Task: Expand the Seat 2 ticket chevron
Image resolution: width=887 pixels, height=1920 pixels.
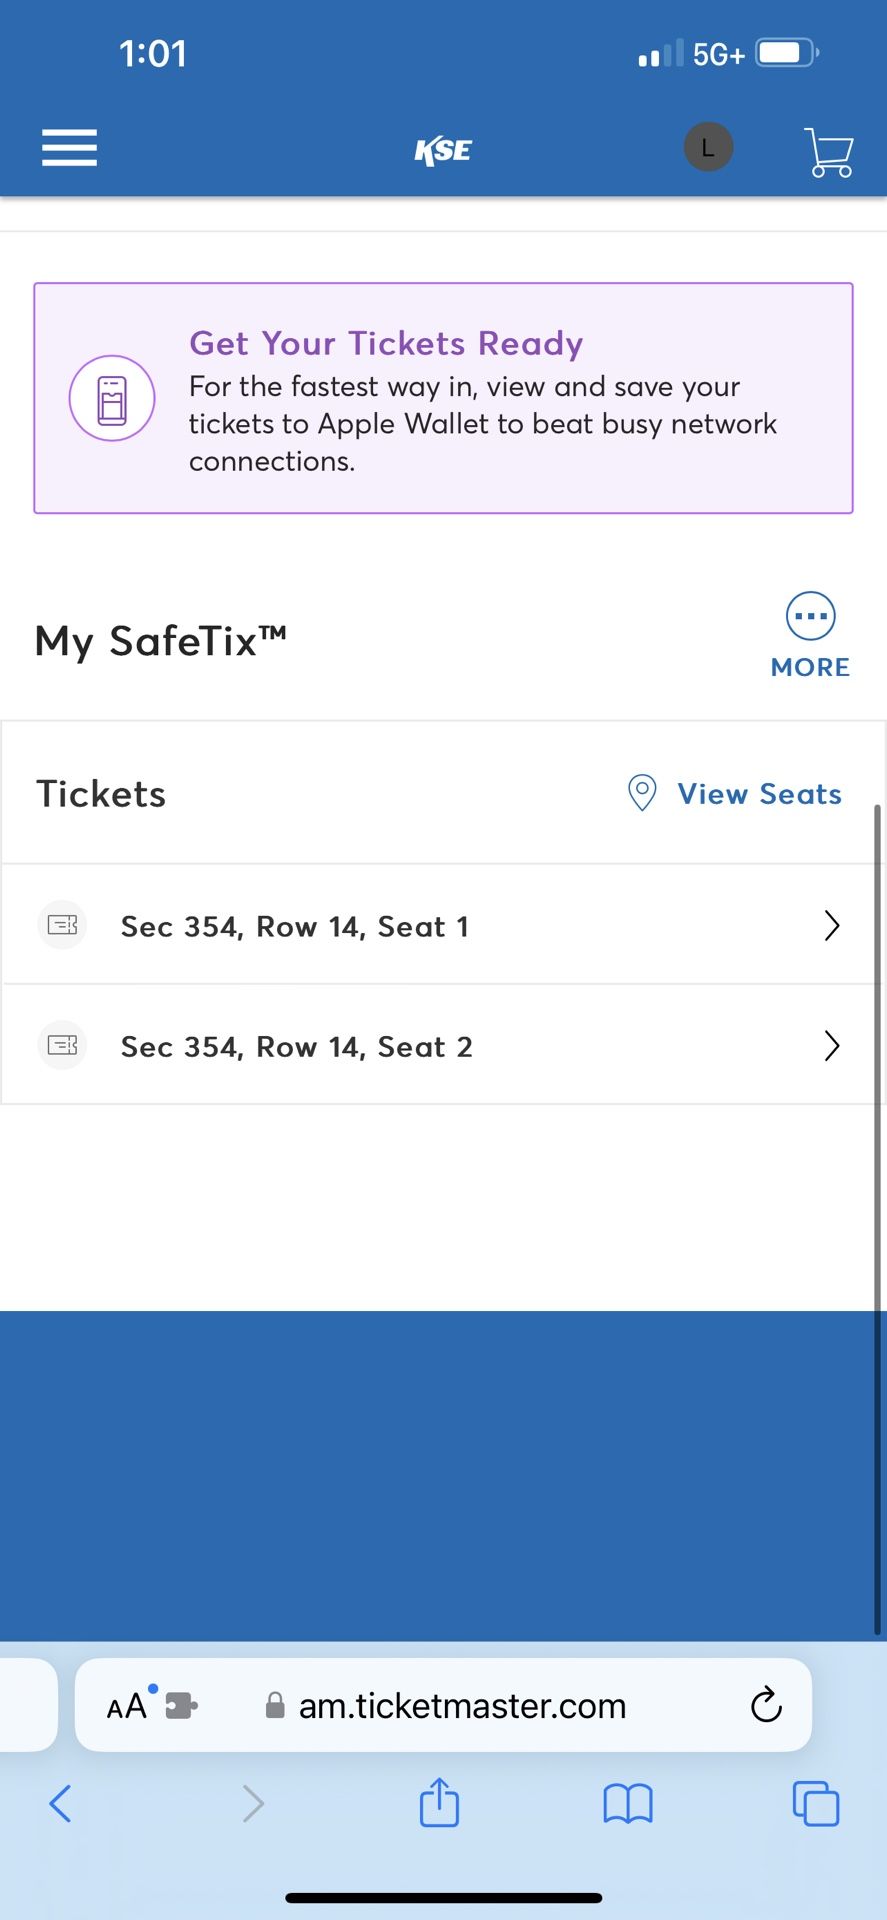Action: pyautogui.click(x=831, y=1046)
